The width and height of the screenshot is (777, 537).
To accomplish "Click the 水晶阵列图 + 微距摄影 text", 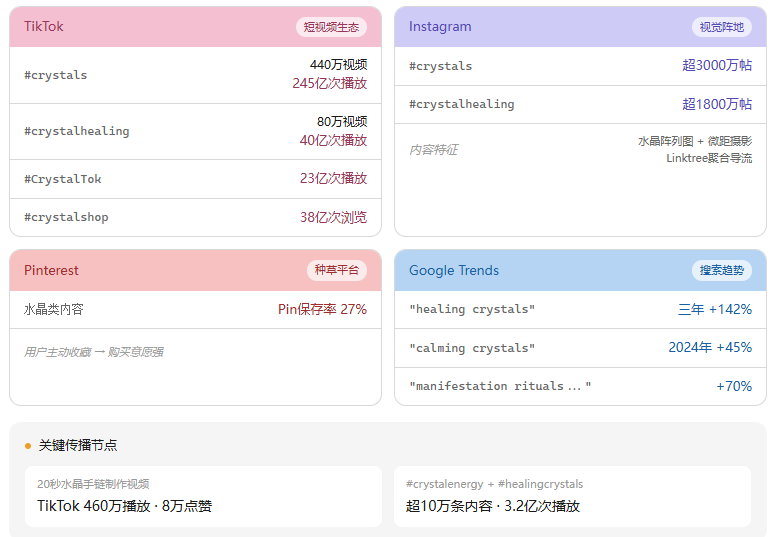I will (695, 142).
